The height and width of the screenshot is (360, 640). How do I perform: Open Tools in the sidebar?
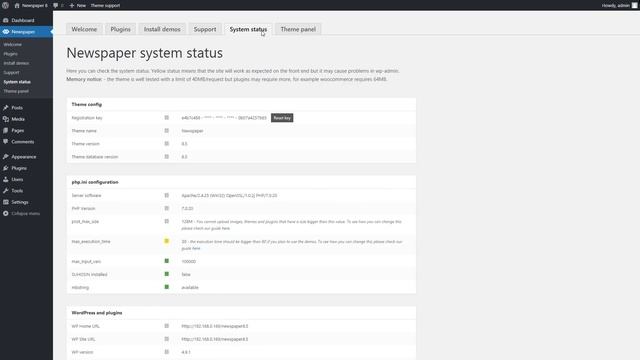point(17,191)
